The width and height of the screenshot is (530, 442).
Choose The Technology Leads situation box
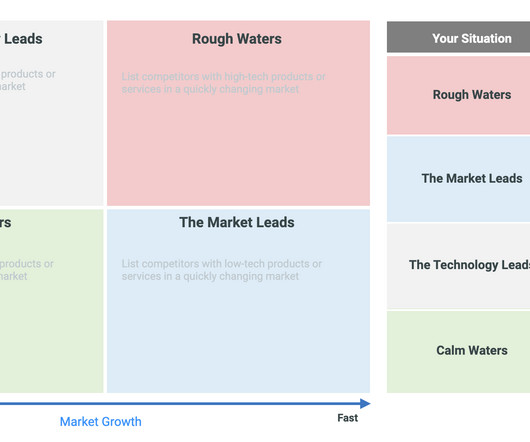[x=458, y=266]
